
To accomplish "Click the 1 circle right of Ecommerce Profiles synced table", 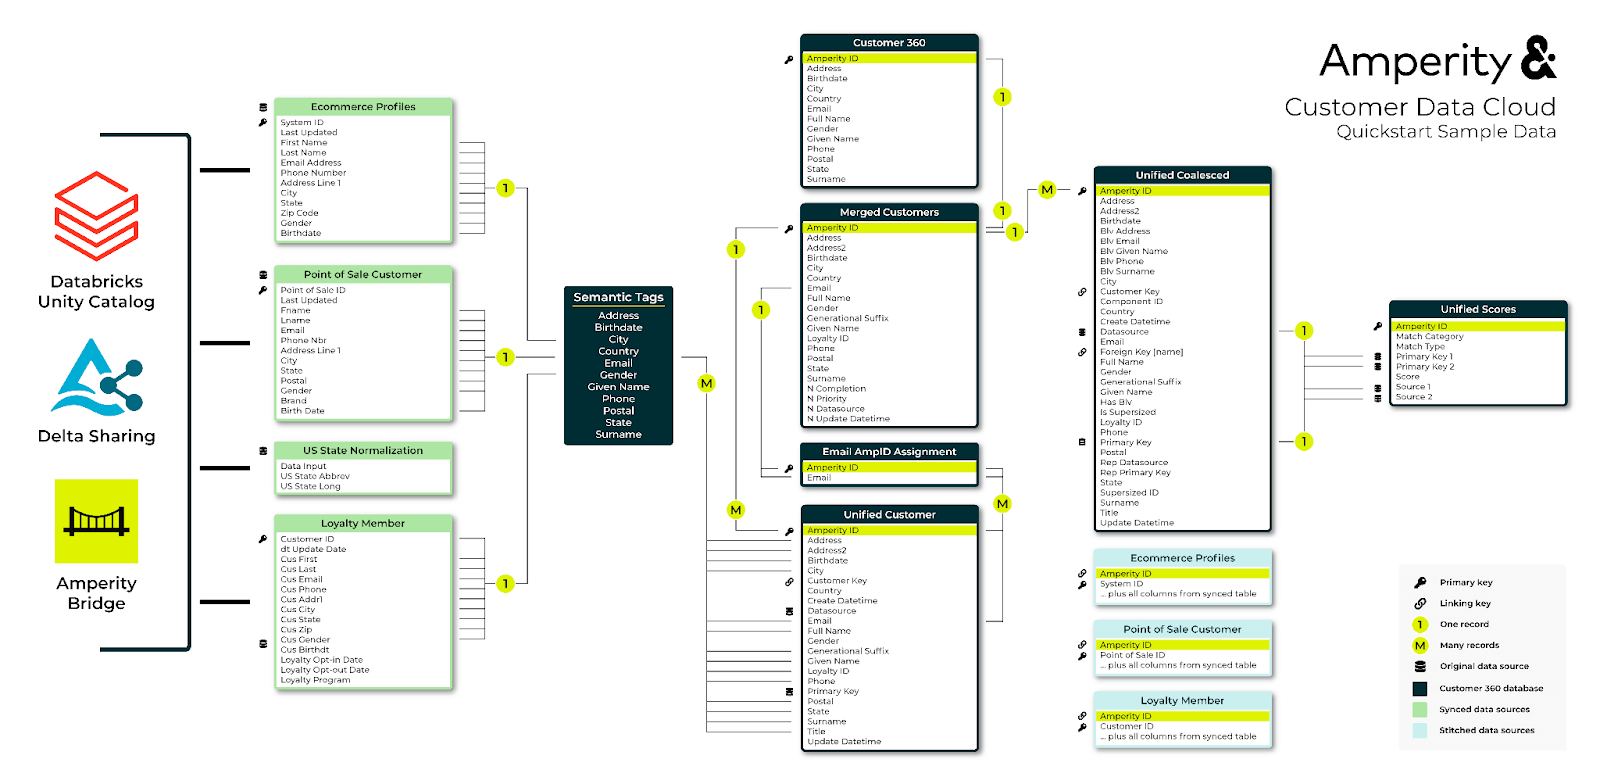I will (506, 188).
